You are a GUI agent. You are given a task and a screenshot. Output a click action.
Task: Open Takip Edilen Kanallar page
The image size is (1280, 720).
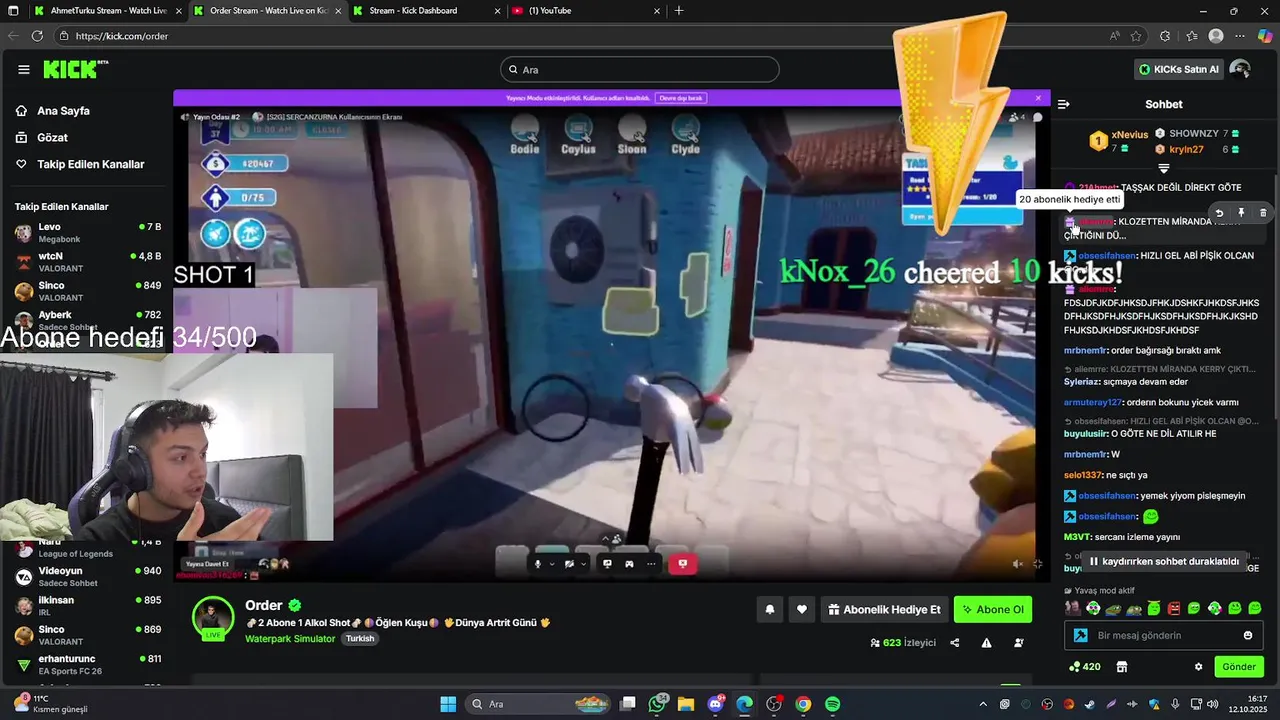90,164
